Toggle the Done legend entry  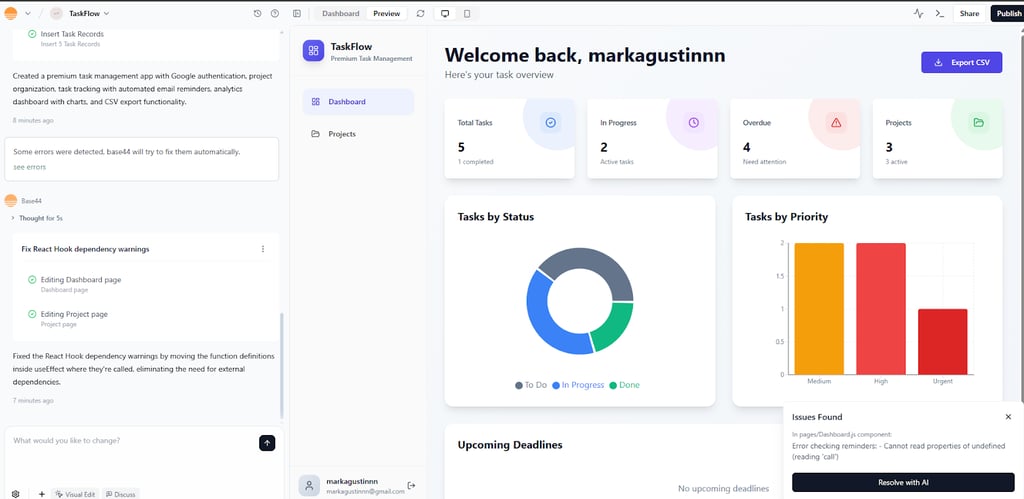point(624,385)
